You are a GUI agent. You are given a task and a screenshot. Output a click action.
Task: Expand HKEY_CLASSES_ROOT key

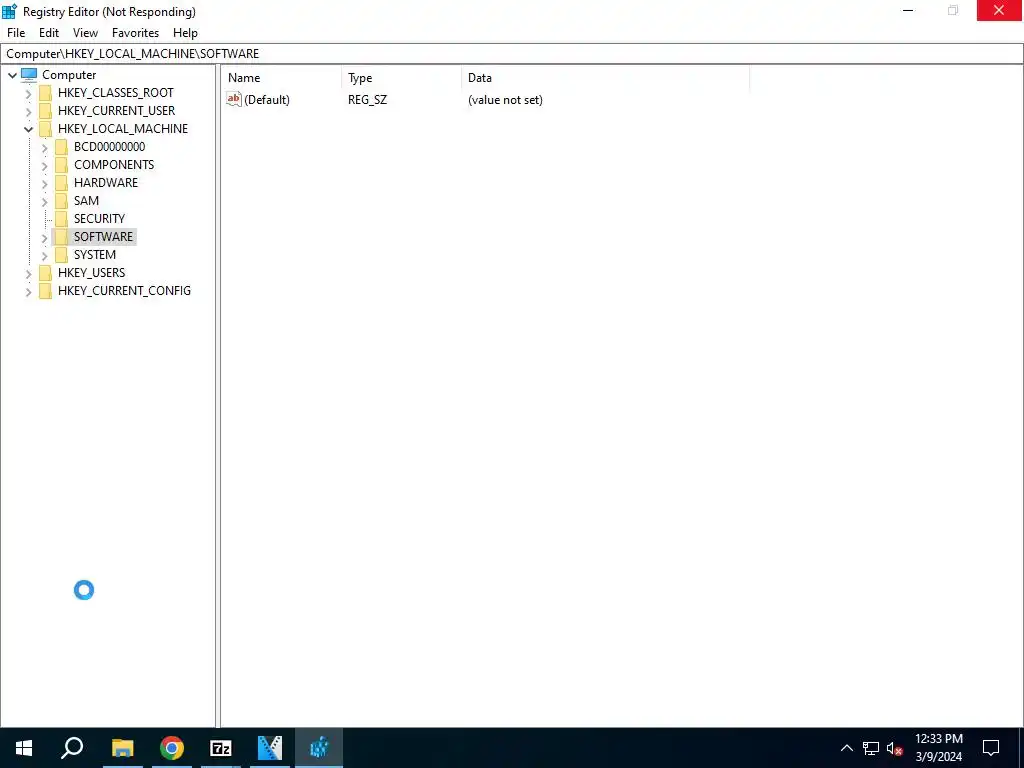[x=28, y=93]
